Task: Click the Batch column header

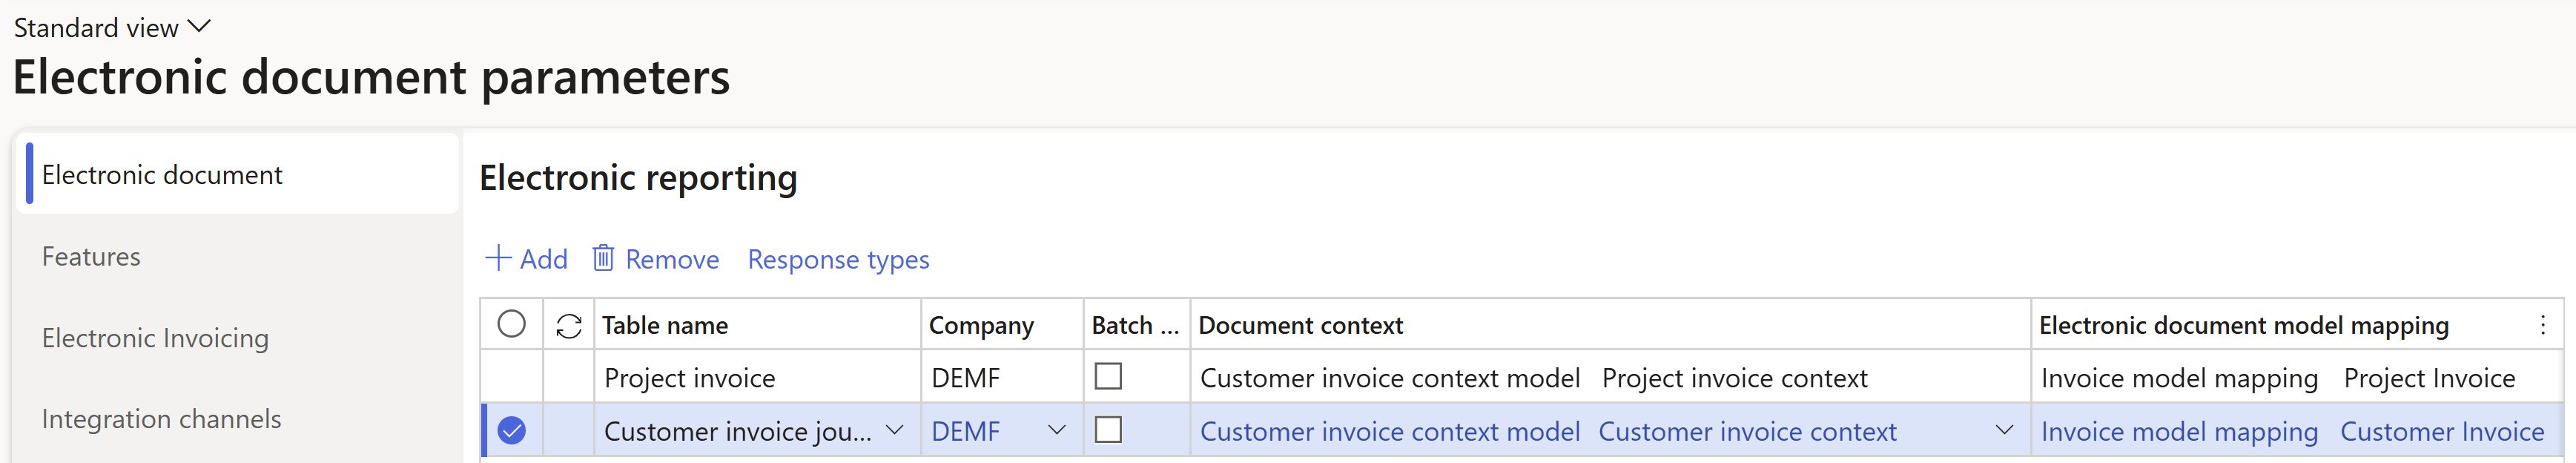Action: (1135, 325)
